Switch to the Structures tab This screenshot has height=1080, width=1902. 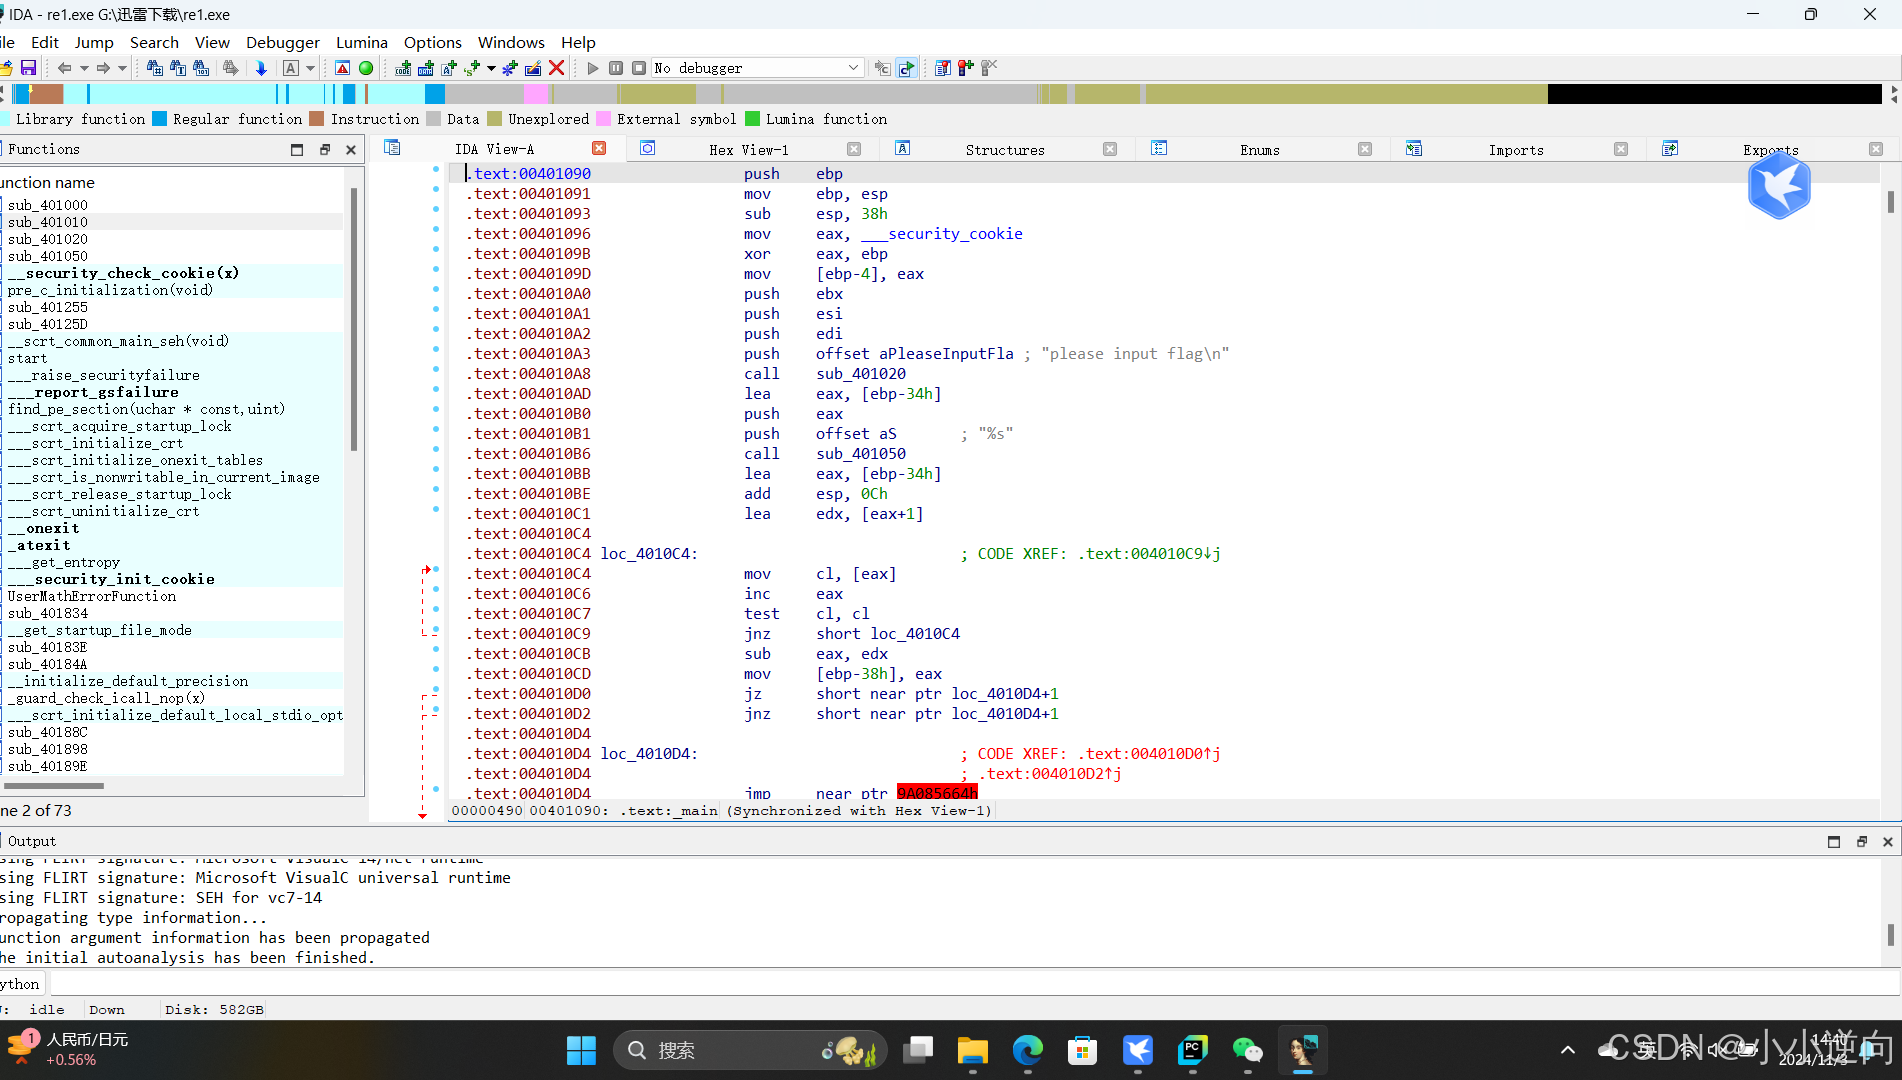click(1004, 149)
